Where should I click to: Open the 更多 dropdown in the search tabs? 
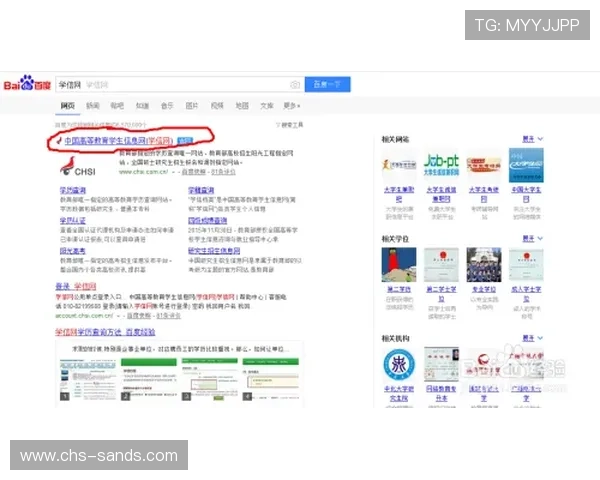click(292, 106)
